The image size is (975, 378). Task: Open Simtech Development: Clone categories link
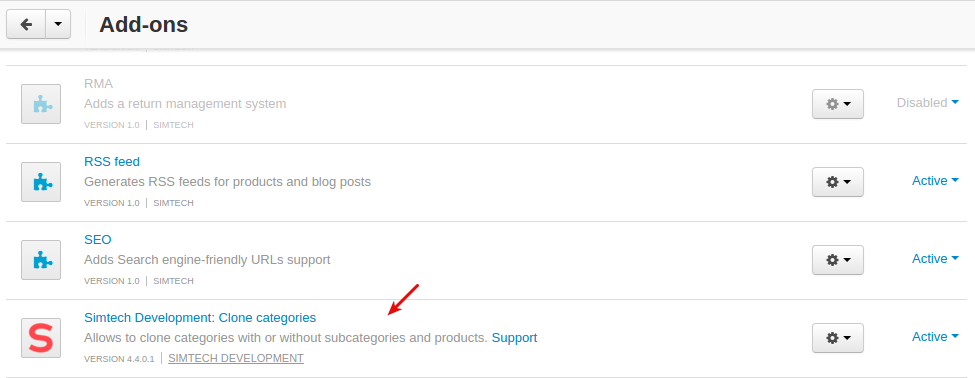tap(200, 318)
